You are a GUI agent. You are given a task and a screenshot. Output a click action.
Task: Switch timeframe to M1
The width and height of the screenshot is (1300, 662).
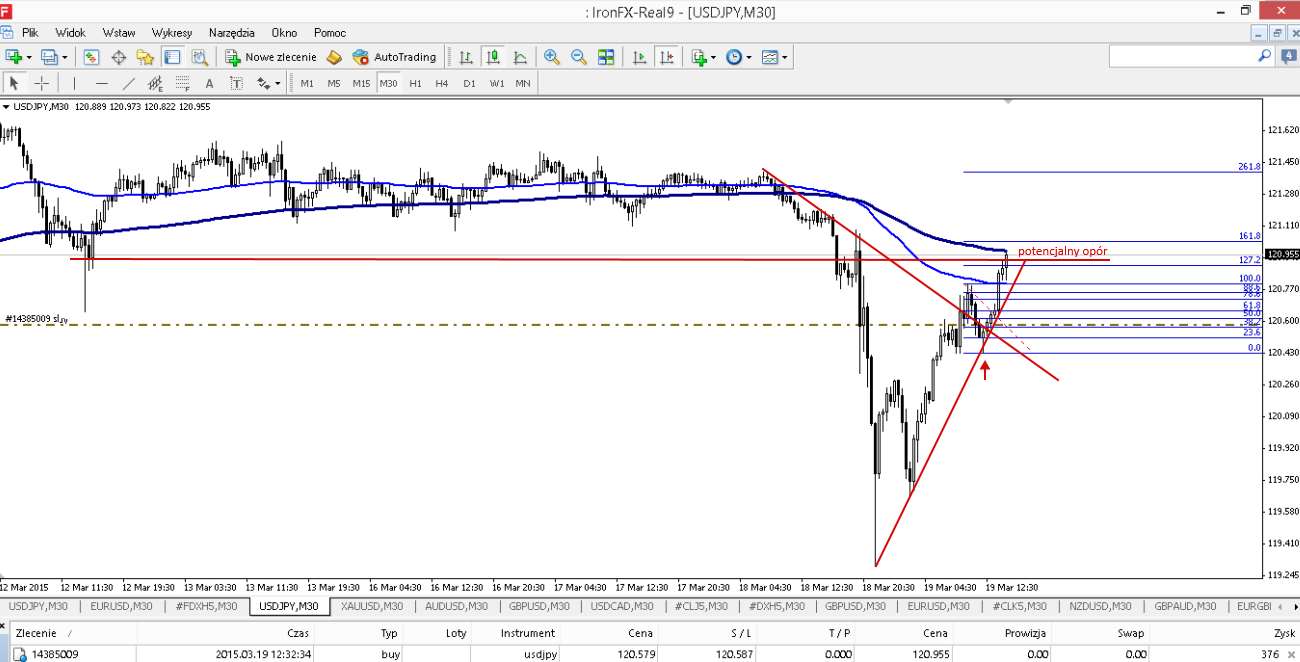(x=307, y=83)
